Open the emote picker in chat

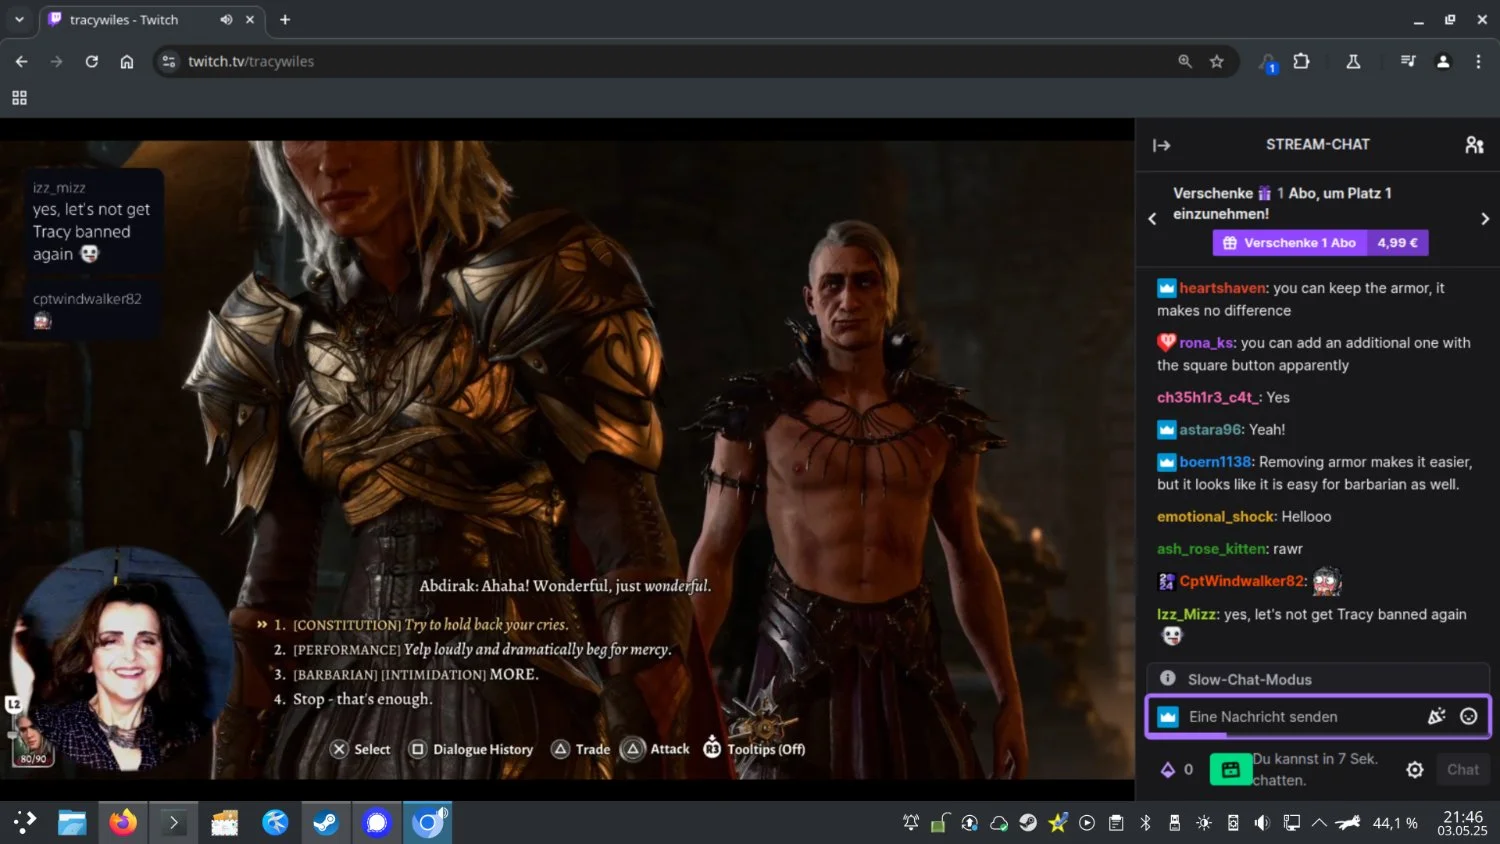1468,716
